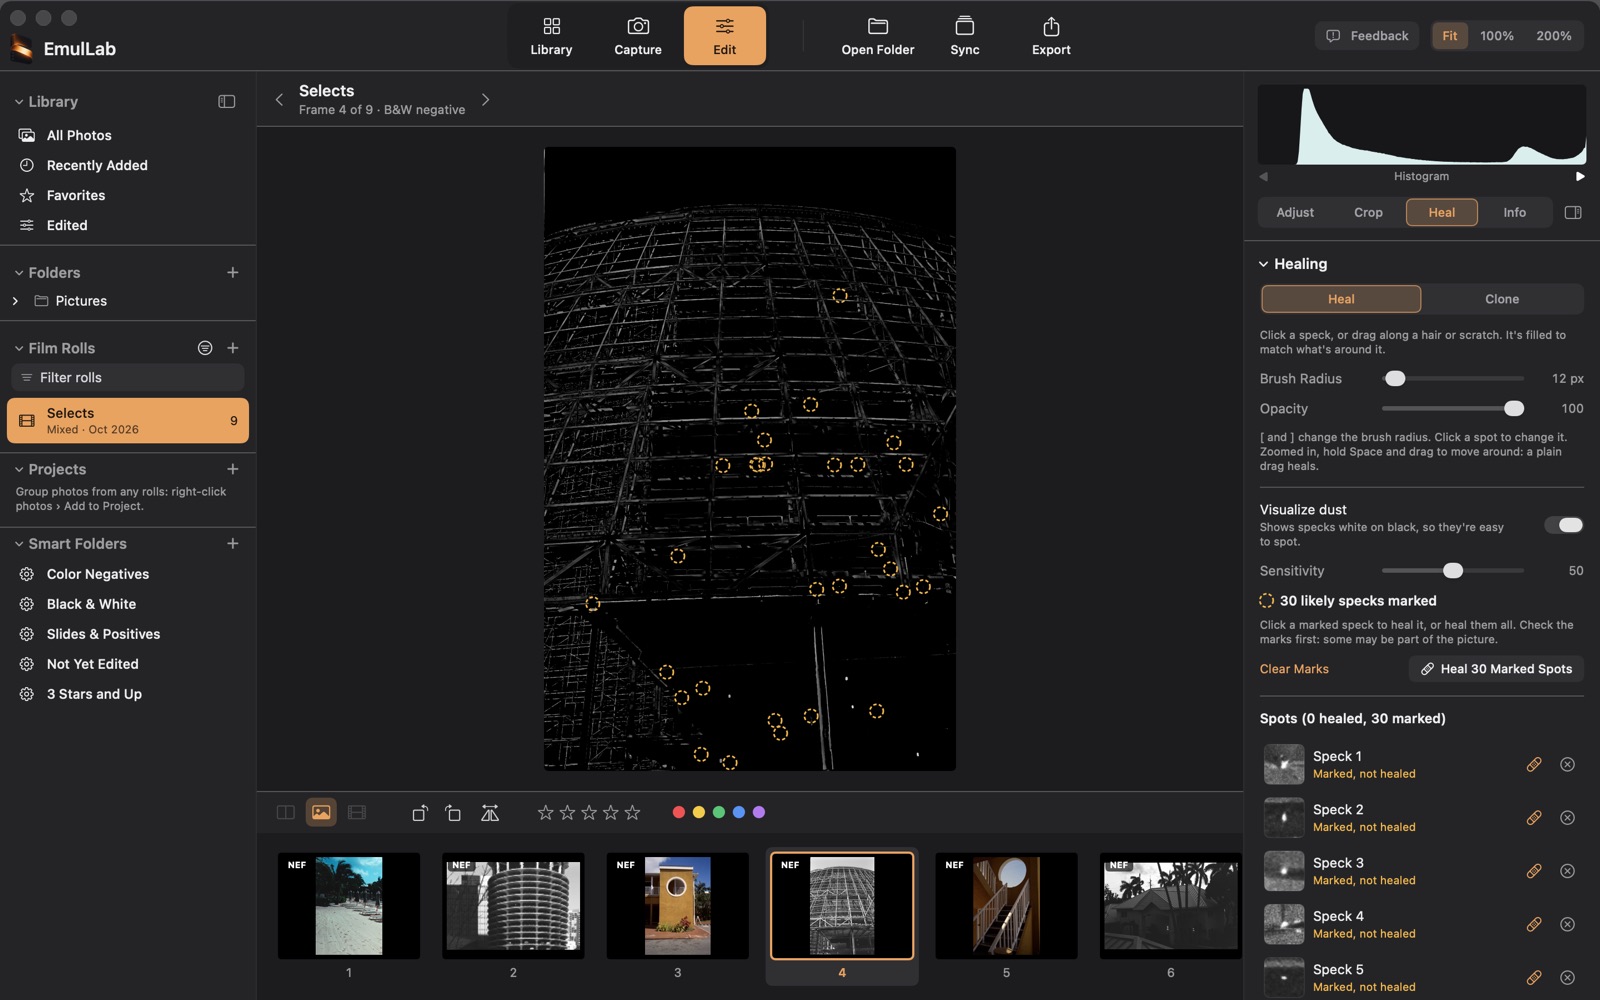Expand the Pictures folder

click(x=15, y=301)
